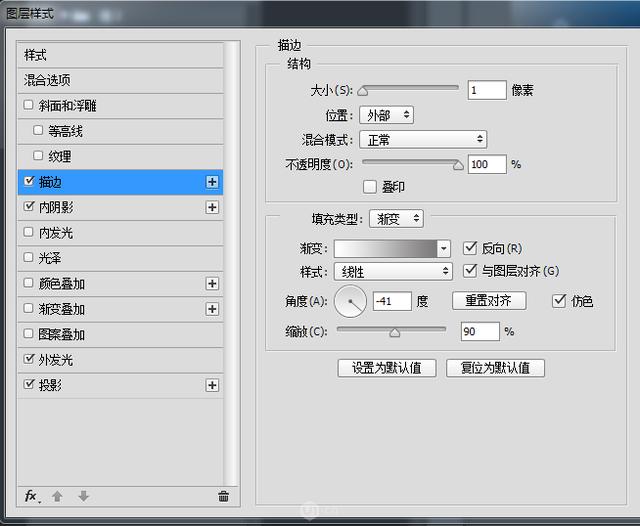Click the styles list vertical scrollbar
Image resolution: width=640 pixels, height=526 pixels.
coord(232,263)
